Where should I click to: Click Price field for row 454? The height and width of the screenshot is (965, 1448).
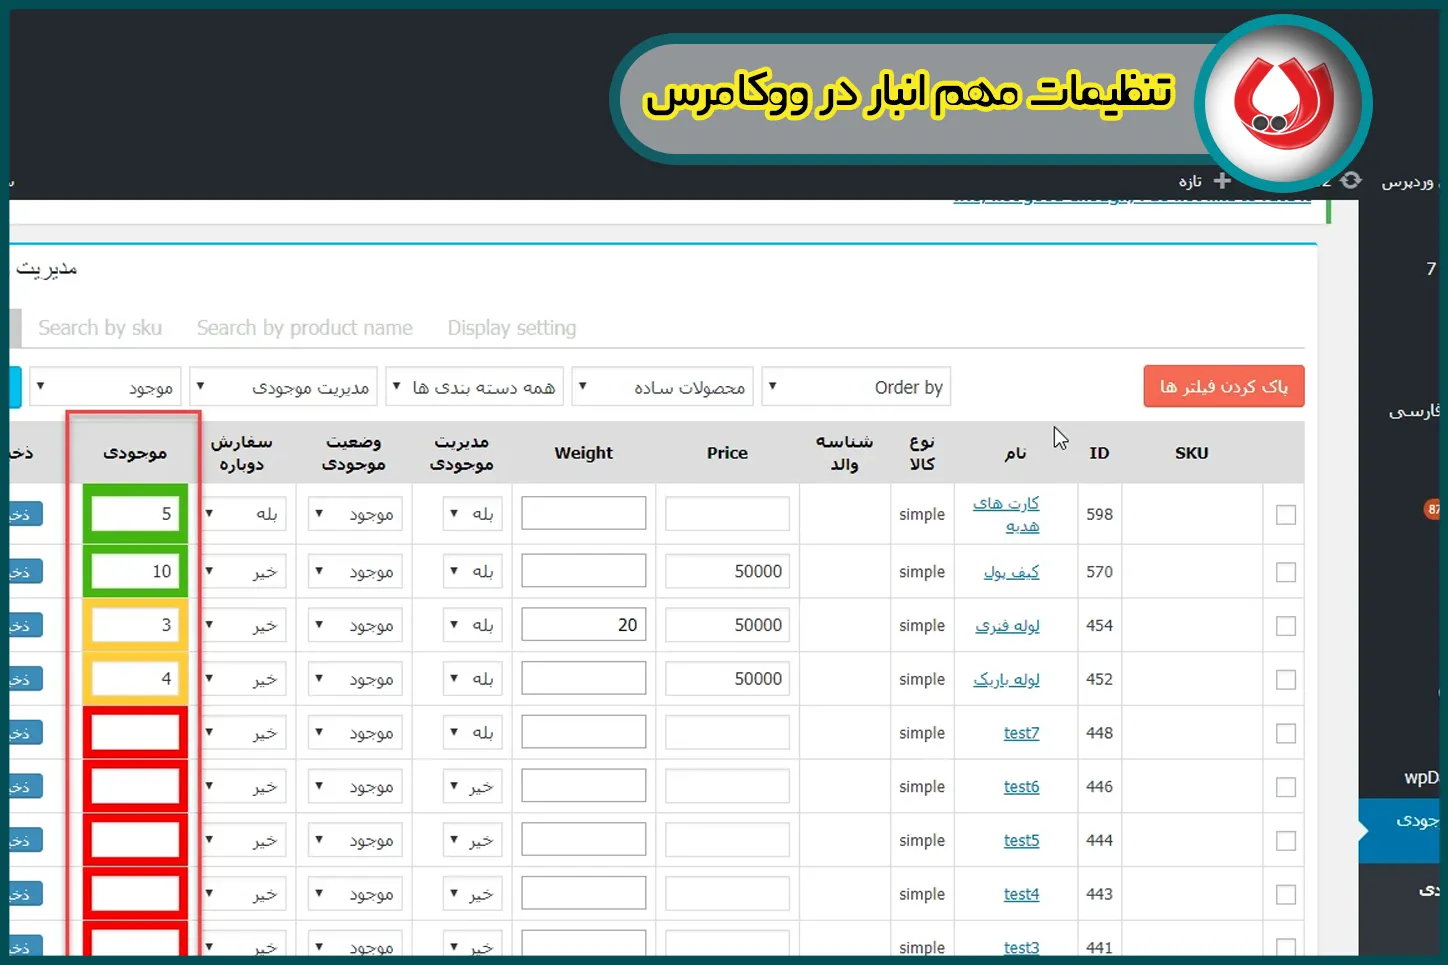727,625
